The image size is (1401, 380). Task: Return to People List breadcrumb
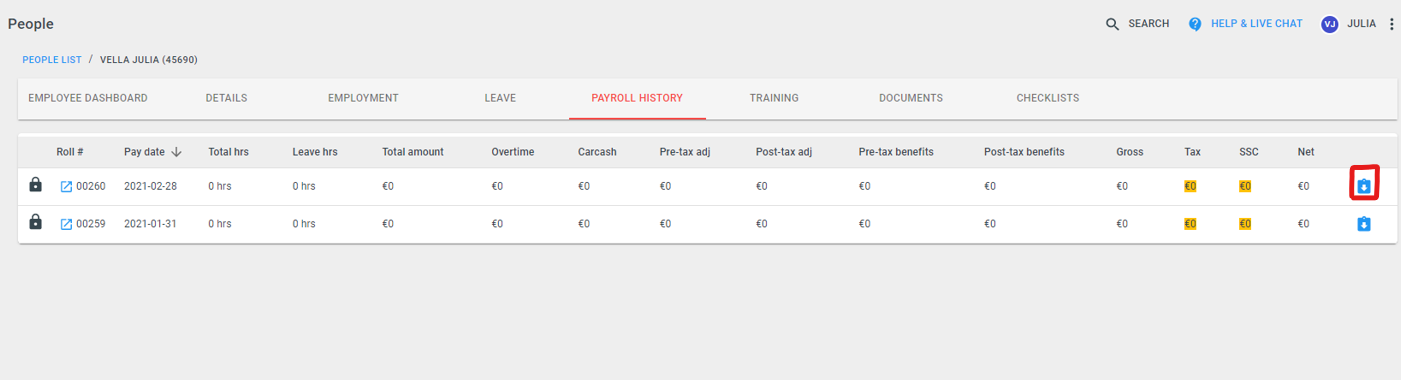click(52, 60)
